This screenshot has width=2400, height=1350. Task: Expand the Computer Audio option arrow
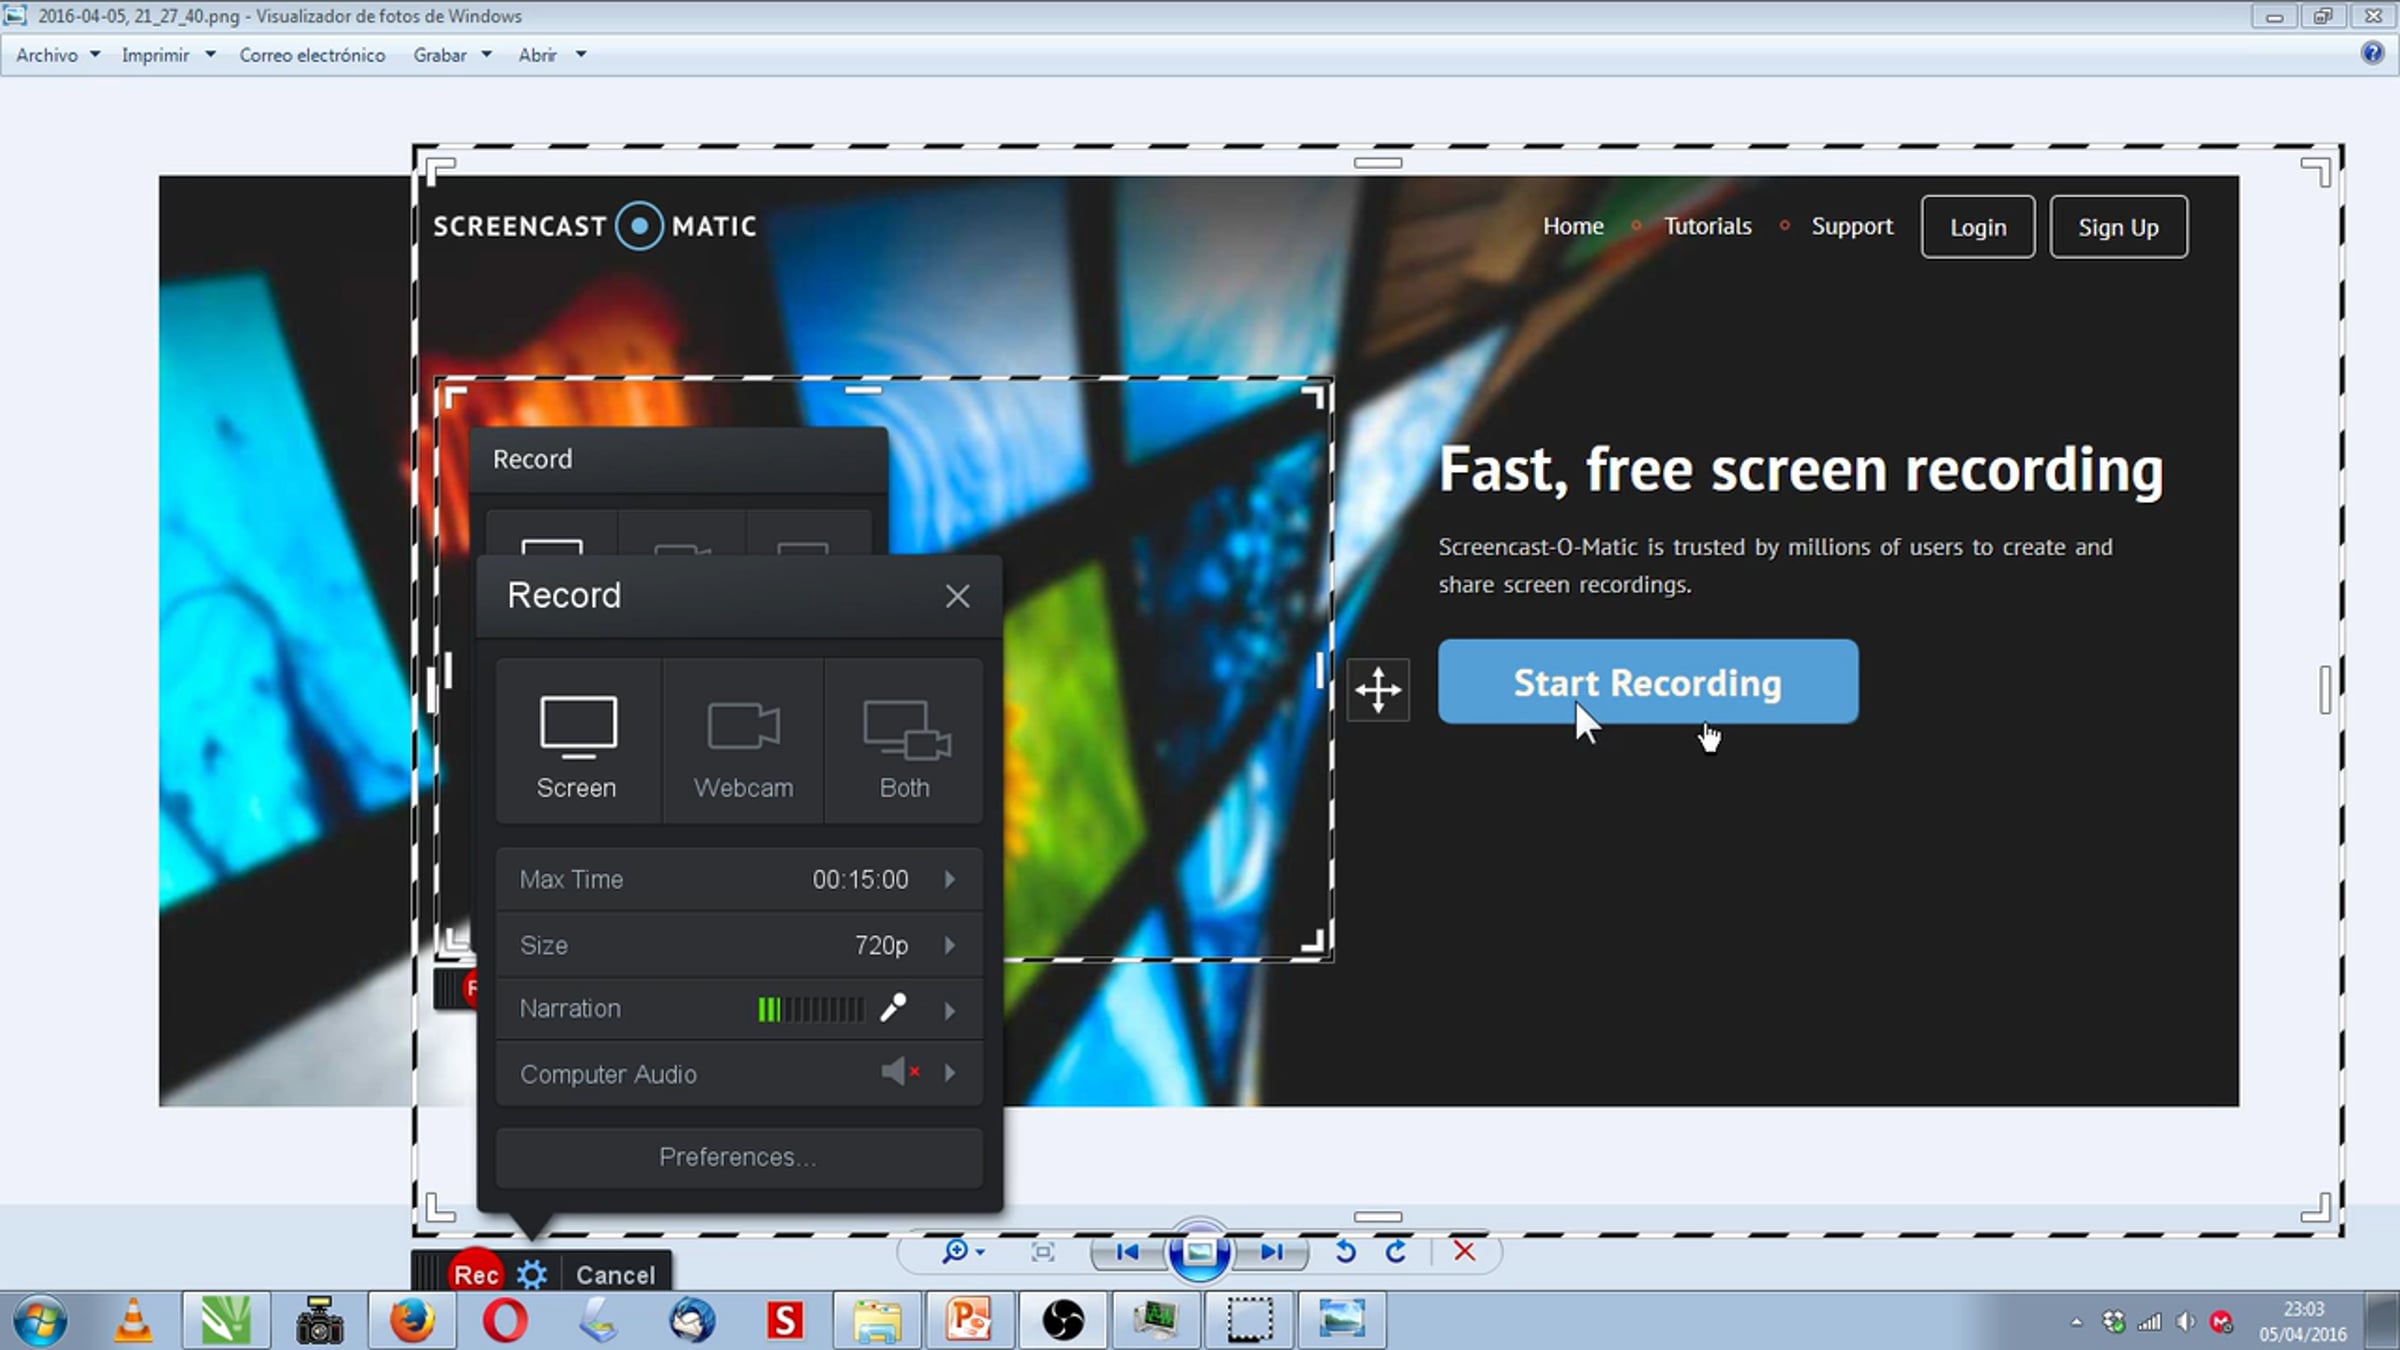click(950, 1073)
